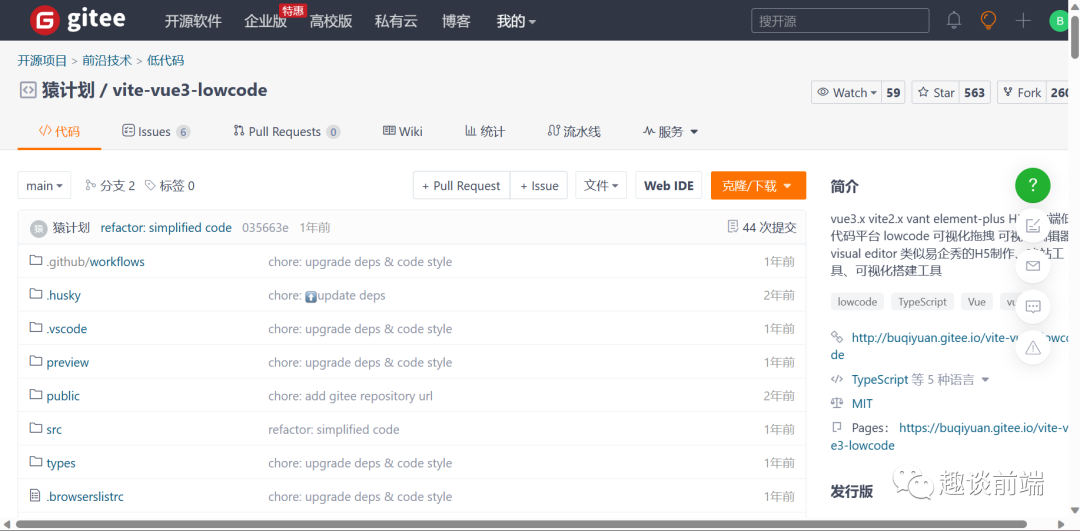Screen dimensions: 1080x531
Task: Open the main branch dropdown
Action: tap(44, 185)
